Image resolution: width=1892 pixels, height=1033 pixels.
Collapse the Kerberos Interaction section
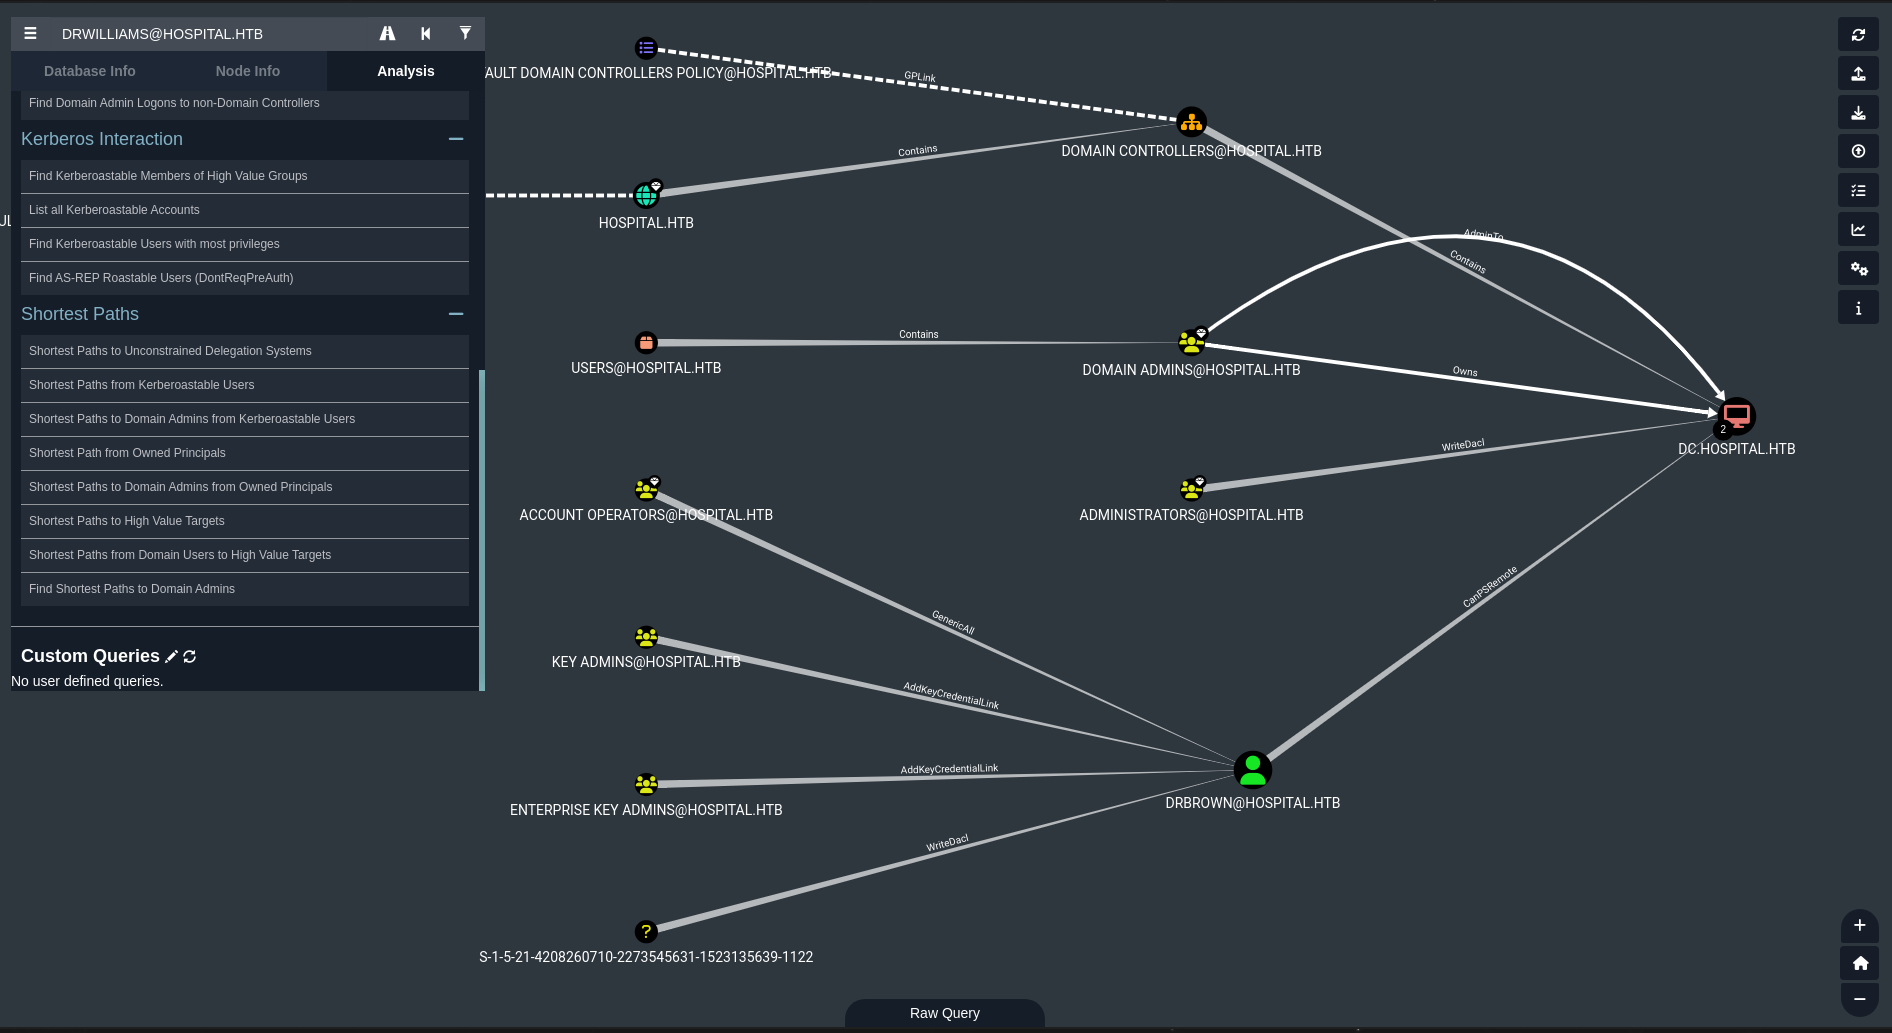pos(456,139)
